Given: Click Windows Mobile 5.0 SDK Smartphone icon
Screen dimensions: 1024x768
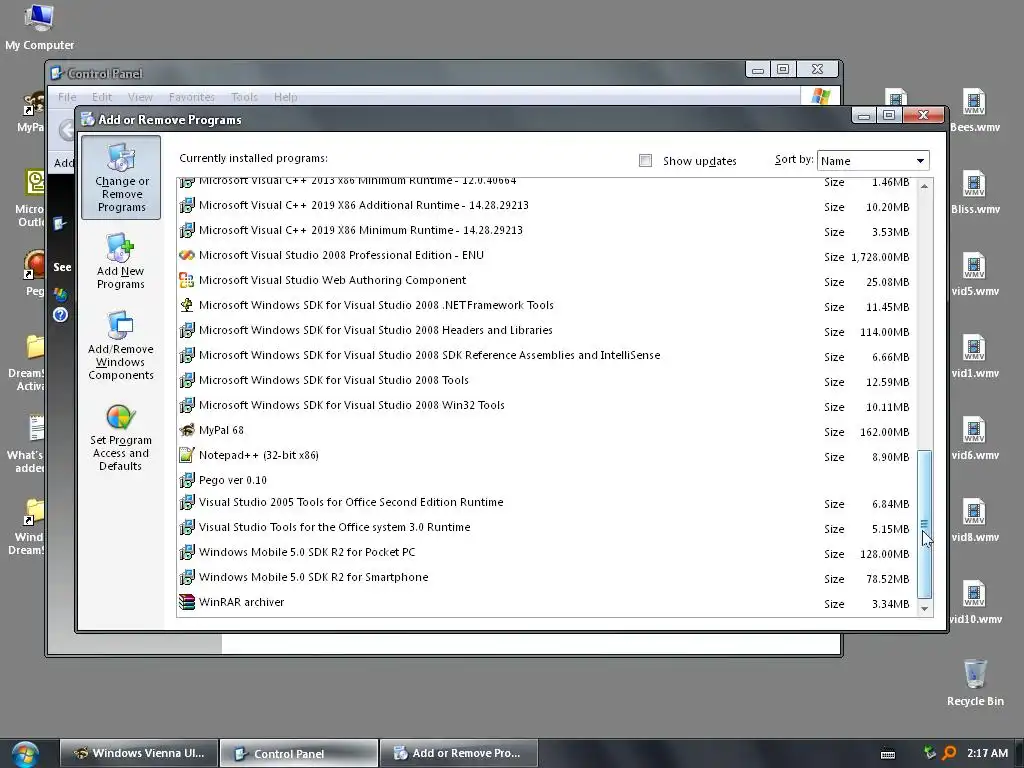Looking at the screenshot, I should coord(187,577).
